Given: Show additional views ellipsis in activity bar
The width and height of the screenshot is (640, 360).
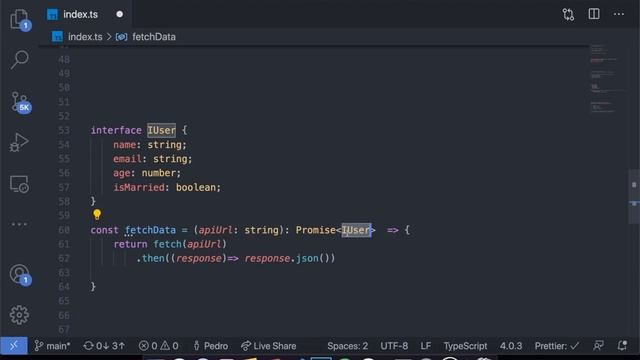Looking at the screenshot, I should [19, 224].
